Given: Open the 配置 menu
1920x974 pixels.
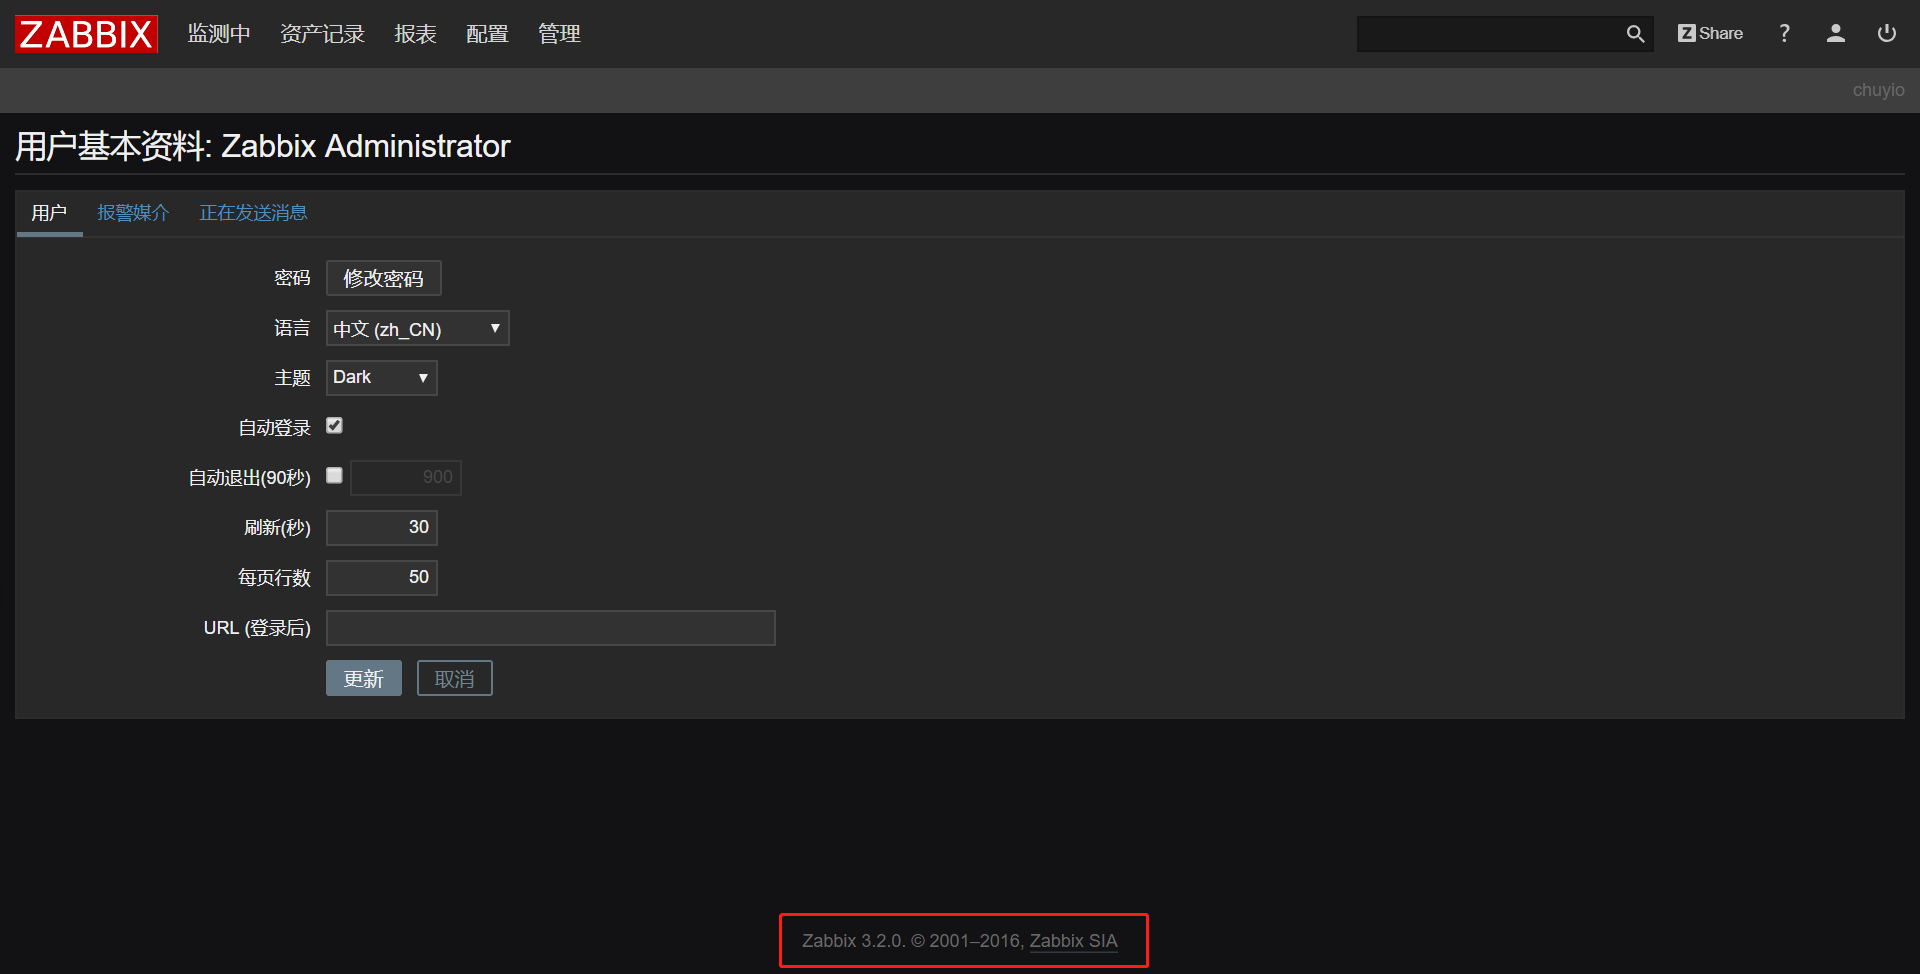Looking at the screenshot, I should [x=487, y=34].
